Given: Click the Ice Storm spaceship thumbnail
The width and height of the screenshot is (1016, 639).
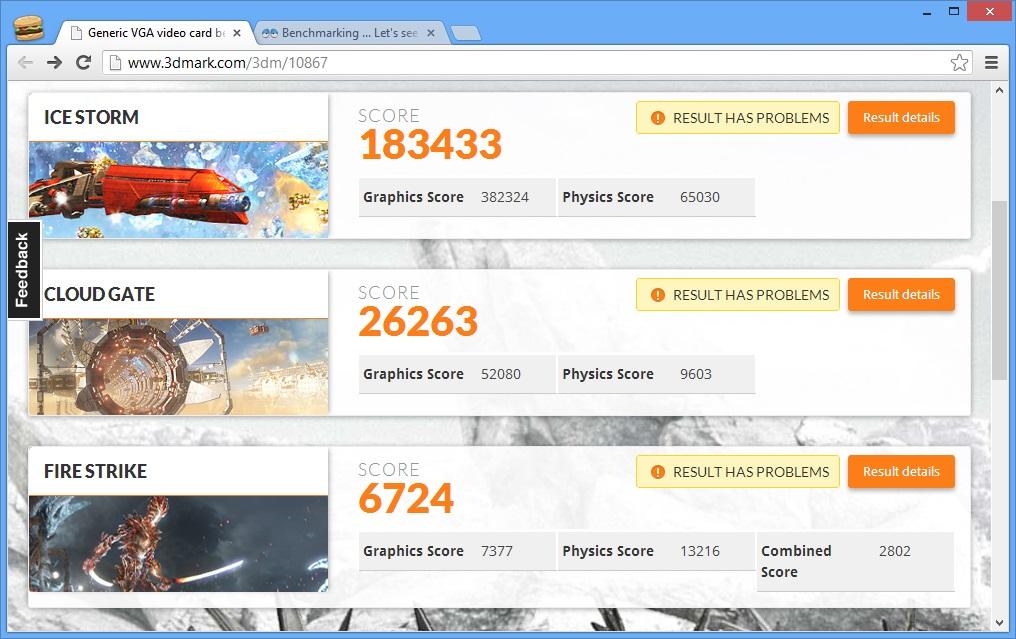Looking at the screenshot, I should pyautogui.click(x=178, y=189).
